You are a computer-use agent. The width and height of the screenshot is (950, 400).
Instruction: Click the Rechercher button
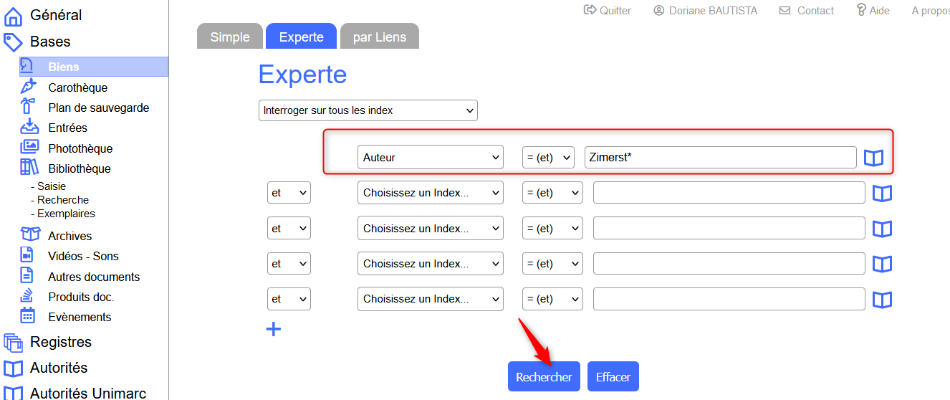(x=543, y=377)
